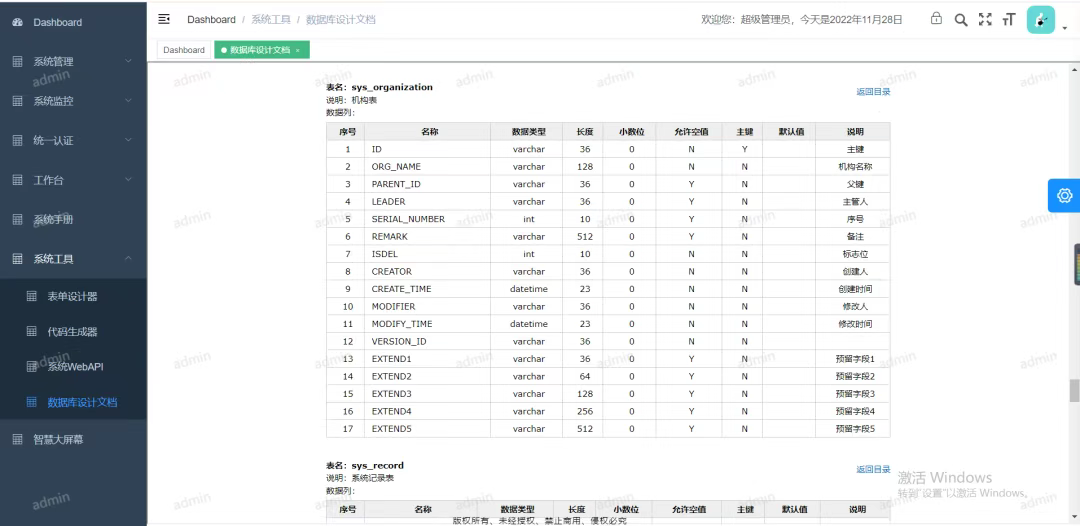1080x526 pixels.
Task: Click the 创建时间 description cell
Action: coord(854,289)
